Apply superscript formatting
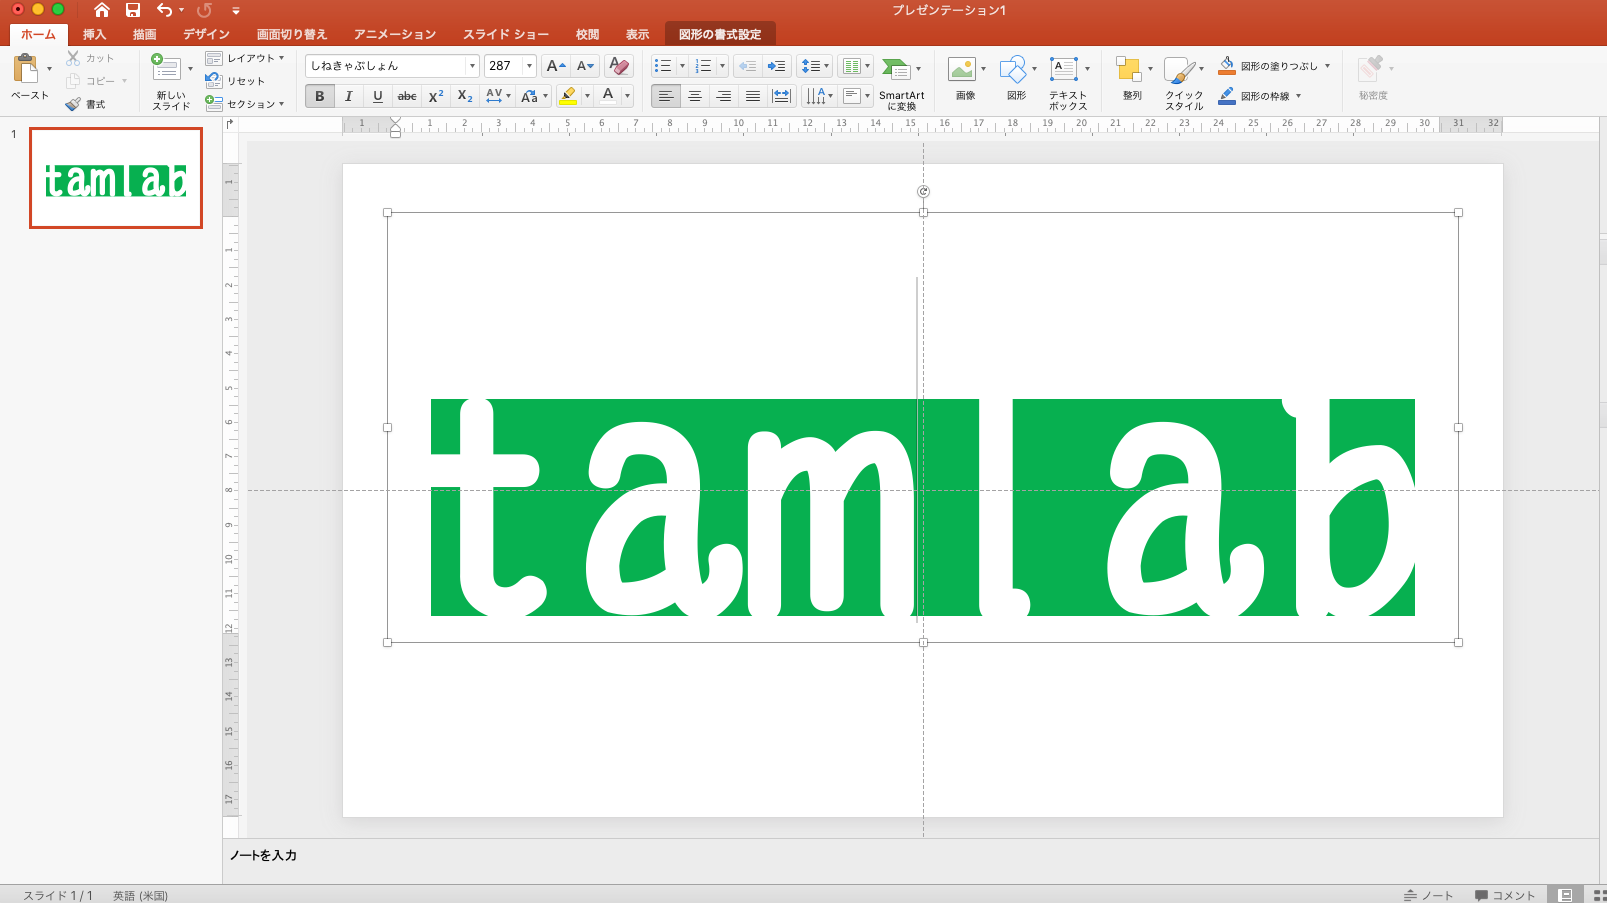 coord(436,96)
